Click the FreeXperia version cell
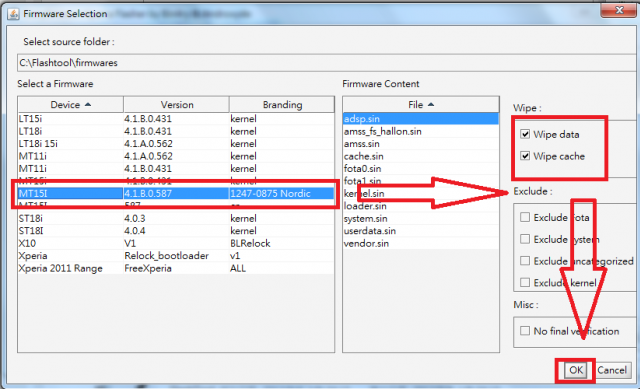640x389 pixels. coord(176,268)
